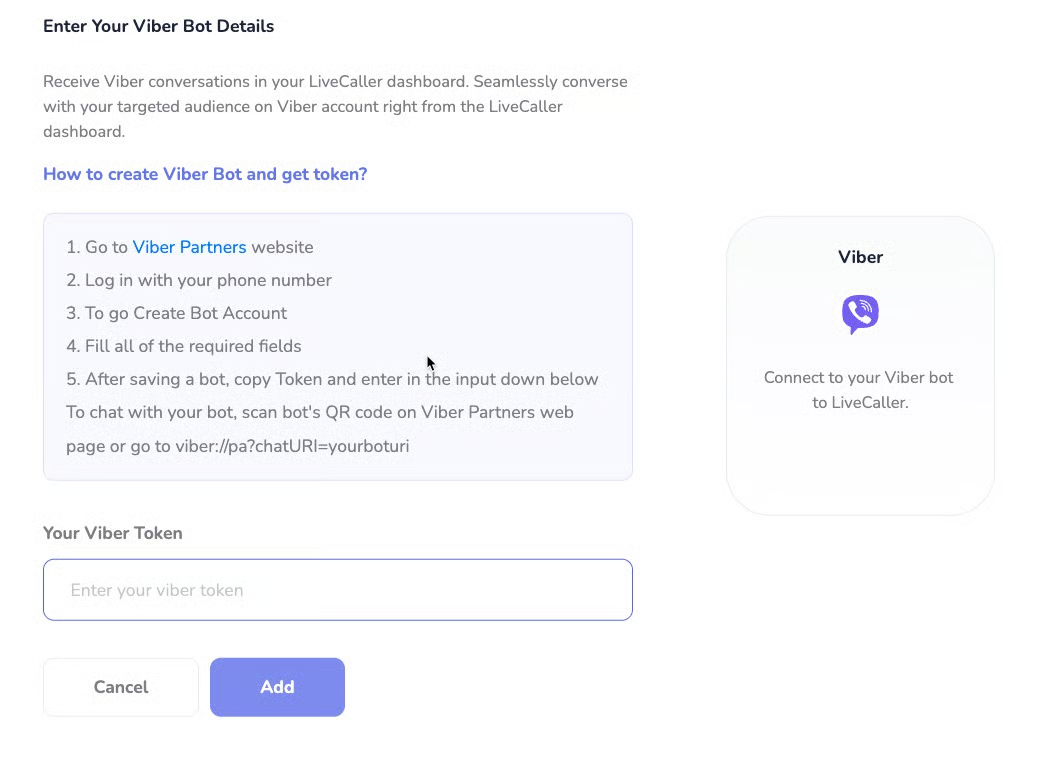Click the purple Viber logo icon
The width and height of the screenshot is (1057, 763).
[860, 314]
